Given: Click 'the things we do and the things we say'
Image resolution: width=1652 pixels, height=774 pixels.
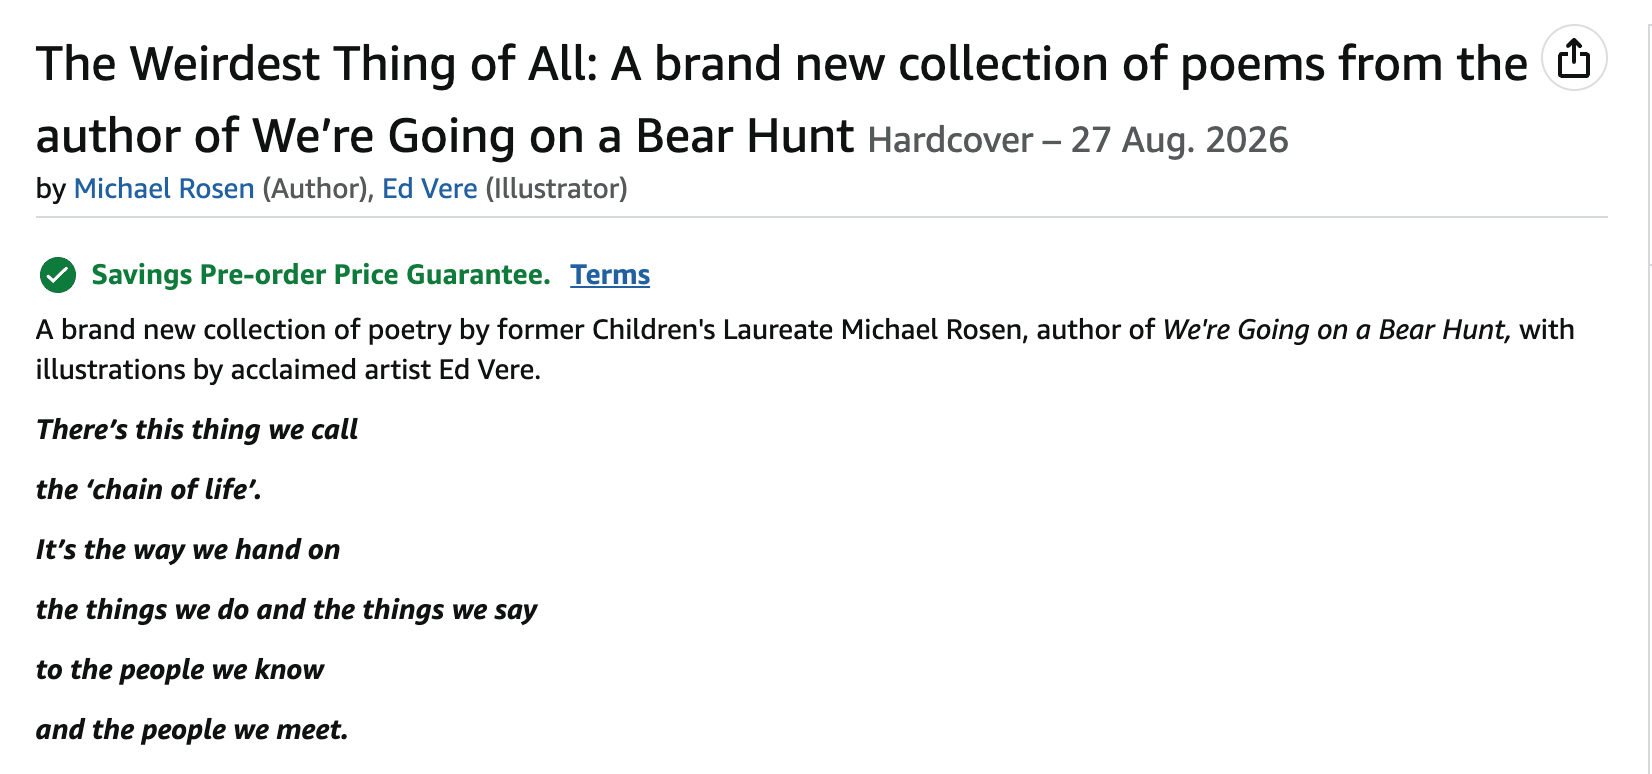Looking at the screenshot, I should tap(287, 610).
